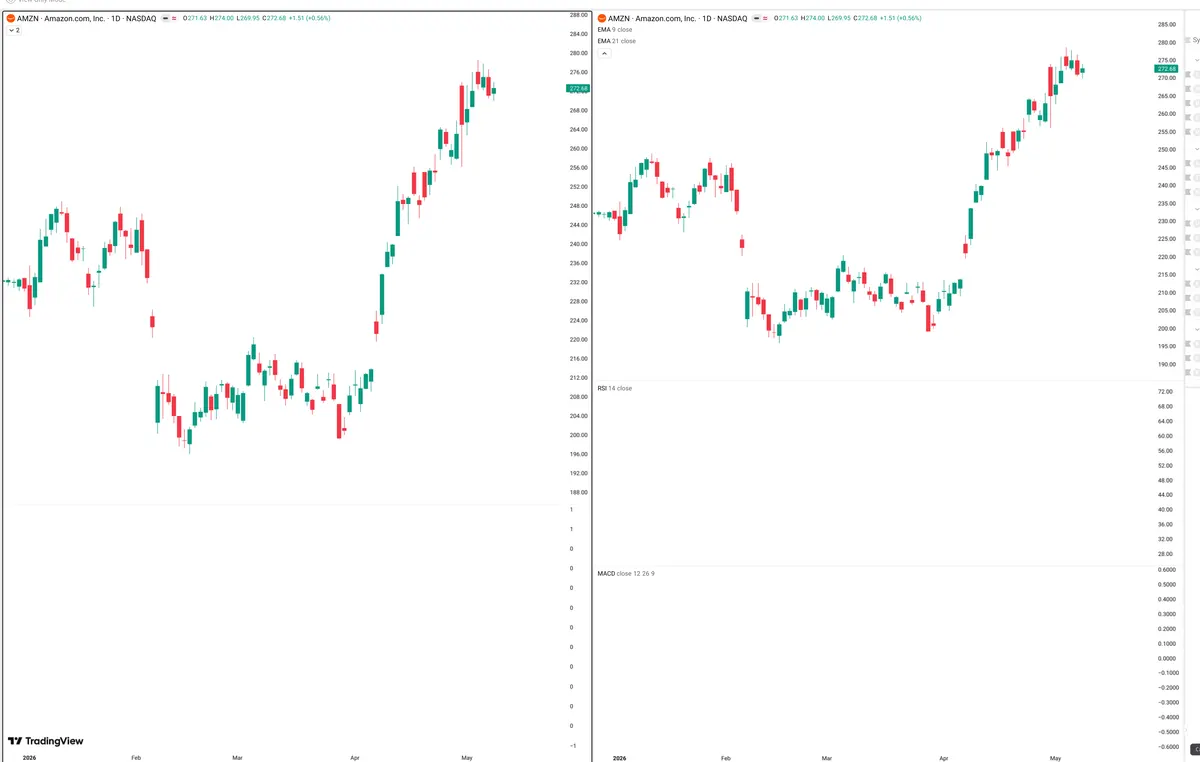
Task: Click the Feb label on right chart time axis
Action: (x=726, y=759)
